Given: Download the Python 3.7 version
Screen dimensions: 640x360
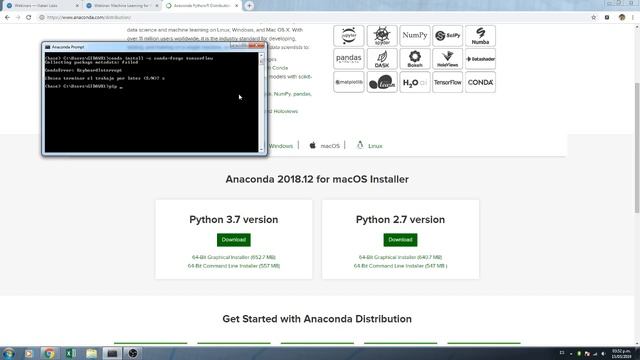Looking at the screenshot, I should (233, 240).
